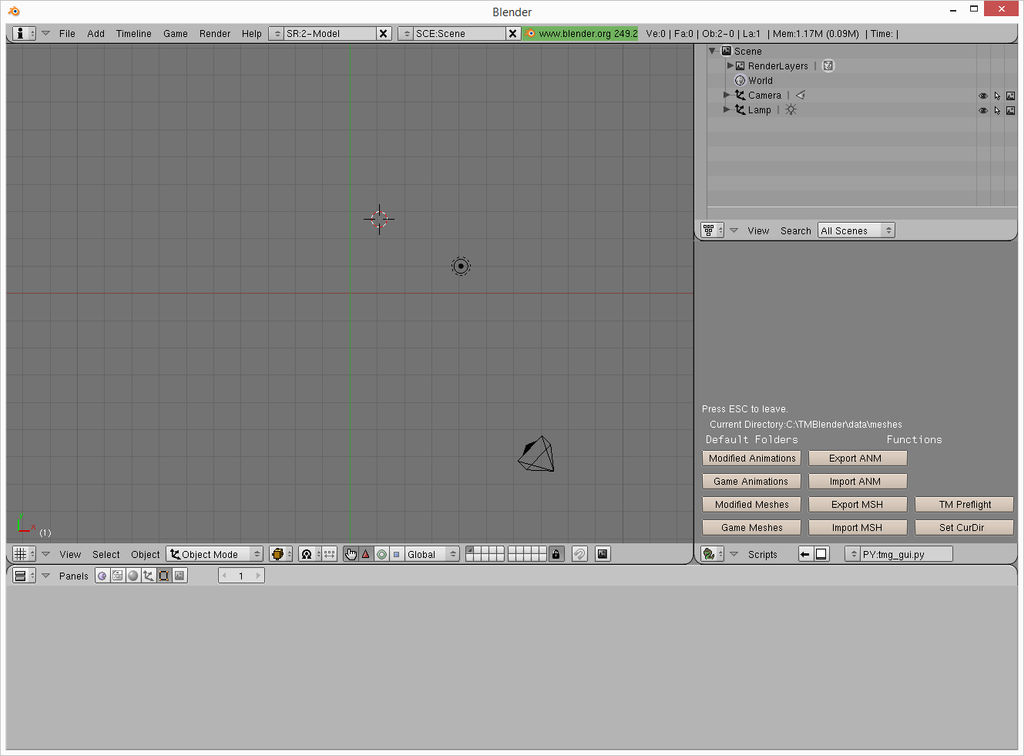Open the Global orientation dropdown
This screenshot has width=1024, height=756.
coord(432,554)
